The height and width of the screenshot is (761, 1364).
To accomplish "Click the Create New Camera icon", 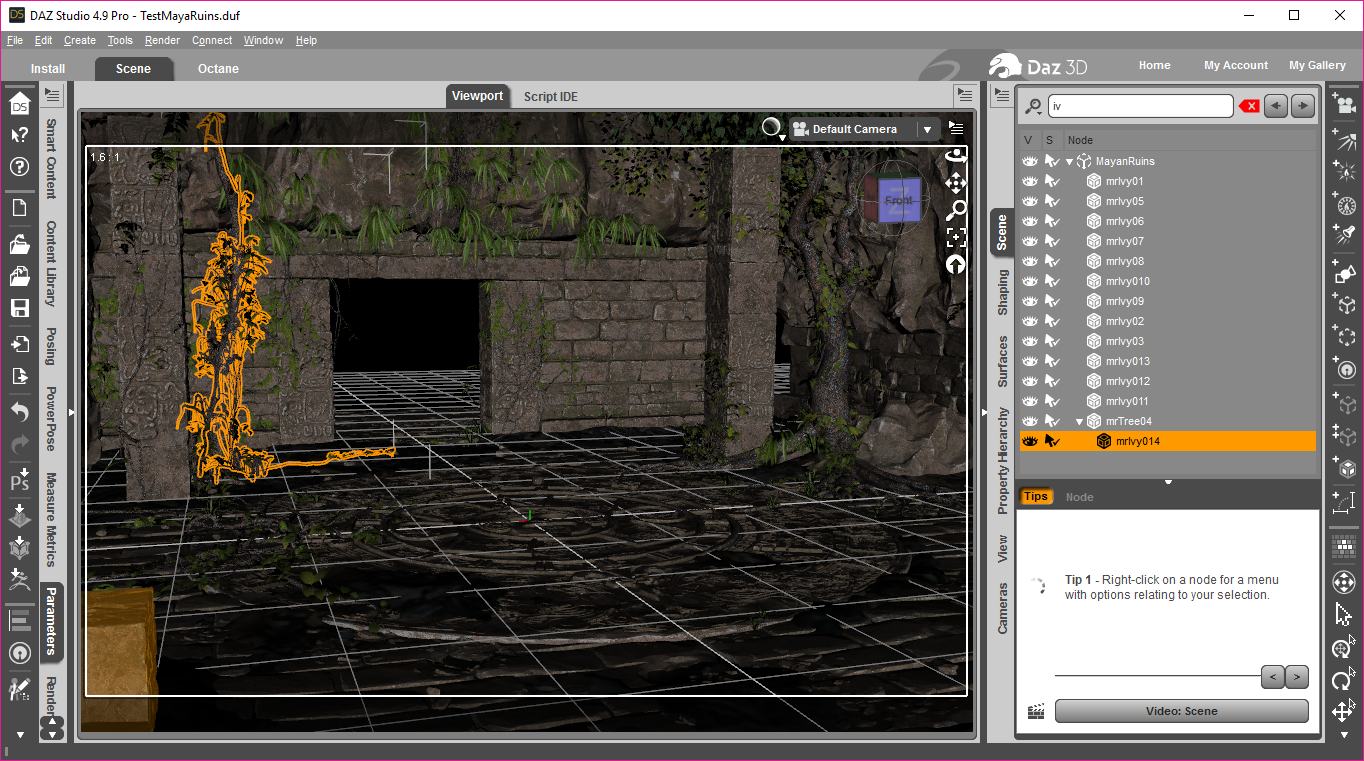I will pyautogui.click(x=1344, y=104).
